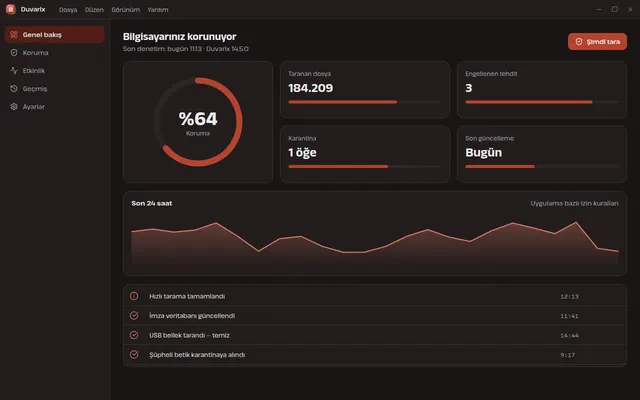Click check icon beside İmza veritabanı güncellendi
This screenshot has height=400, width=640.
pyautogui.click(x=134, y=316)
